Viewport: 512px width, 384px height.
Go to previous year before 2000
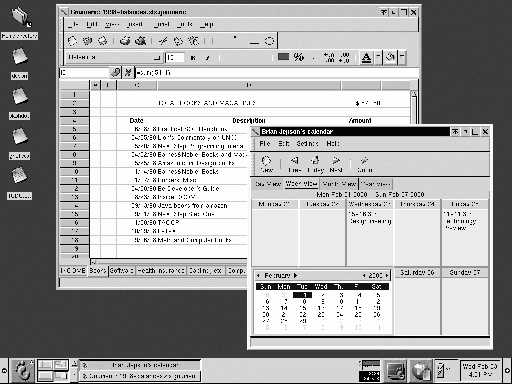tap(364, 276)
